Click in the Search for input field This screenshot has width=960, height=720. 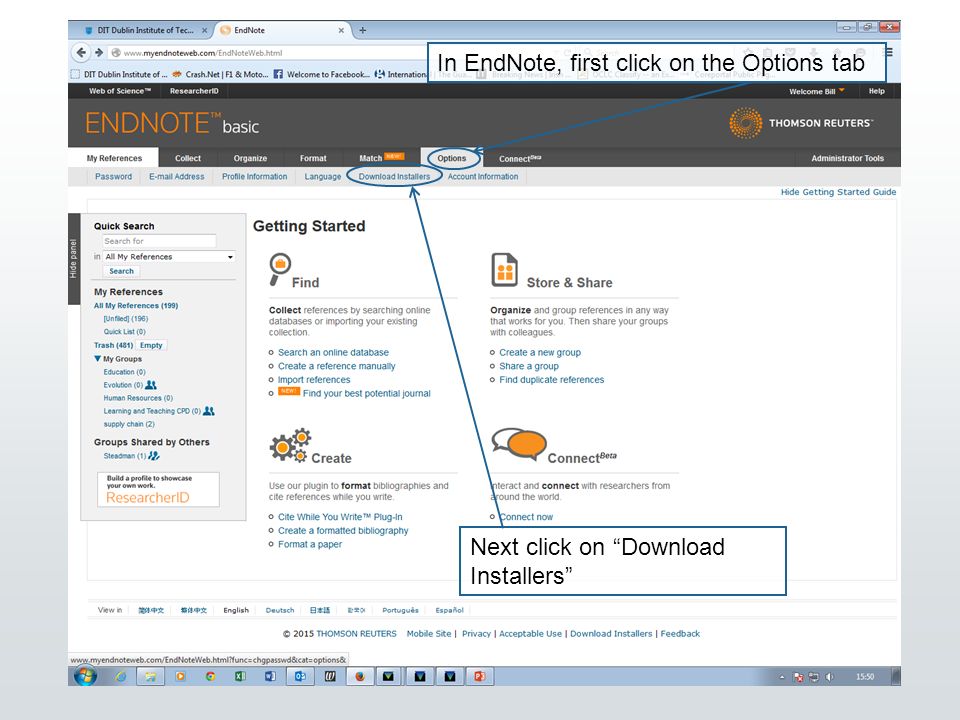click(159, 241)
